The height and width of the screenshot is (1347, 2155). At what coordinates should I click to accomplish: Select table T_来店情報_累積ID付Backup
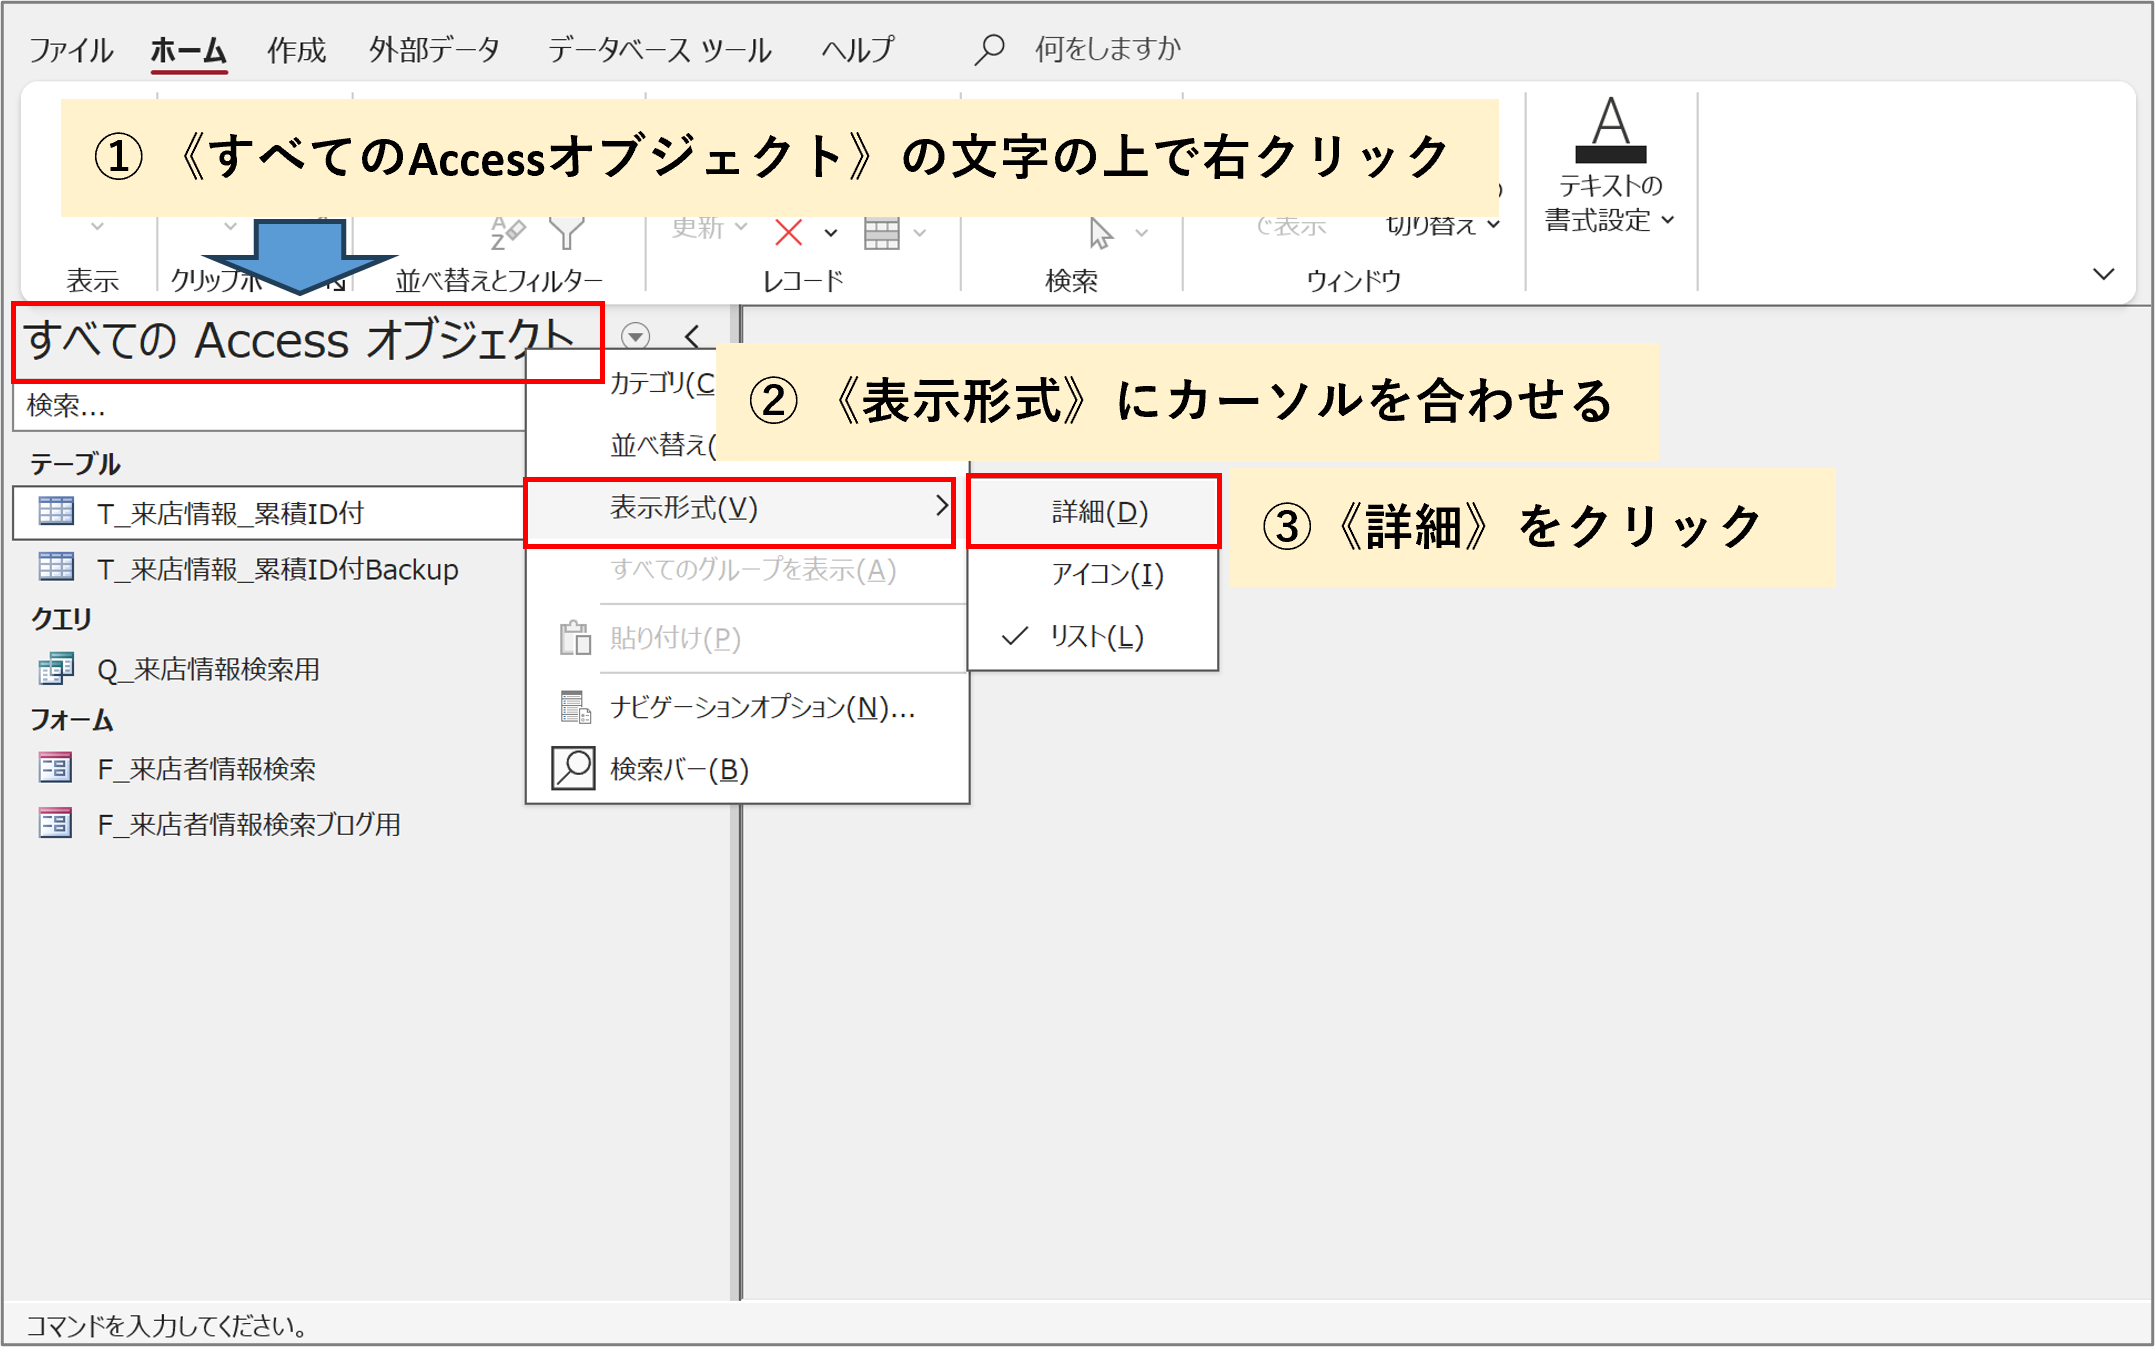(277, 569)
